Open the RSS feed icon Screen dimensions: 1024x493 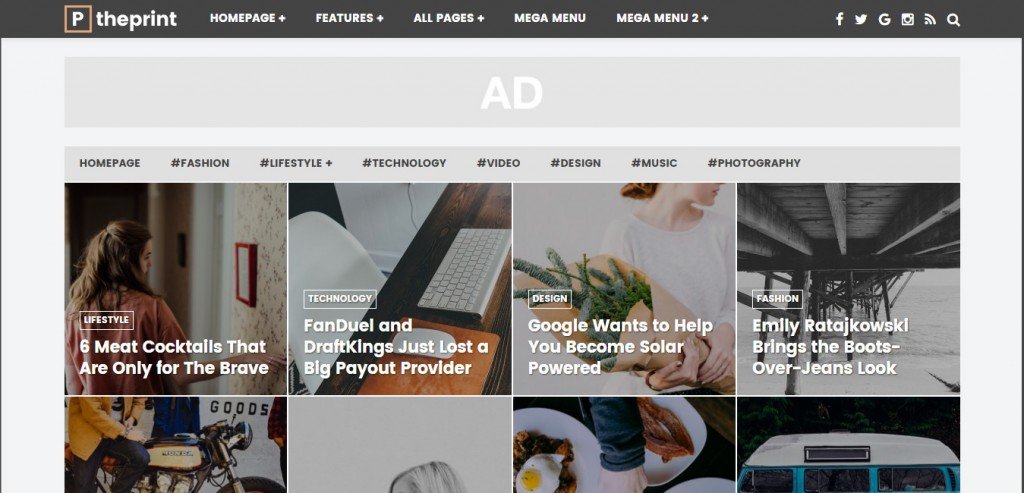point(930,19)
